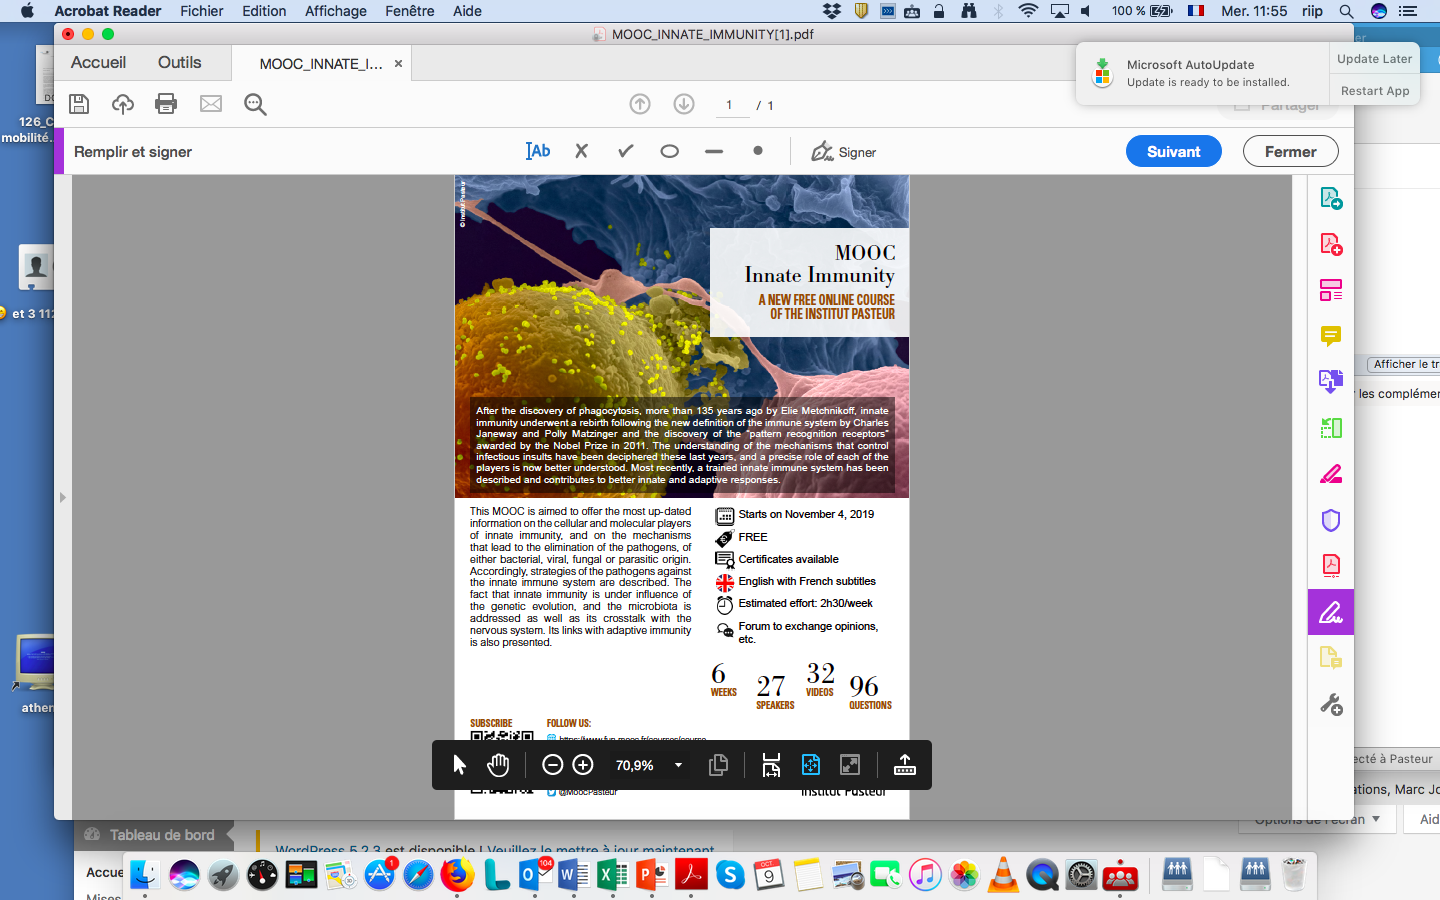Viewport: 1440px width, 900px height.
Task: Print the document with the printer icon
Action: [166, 104]
